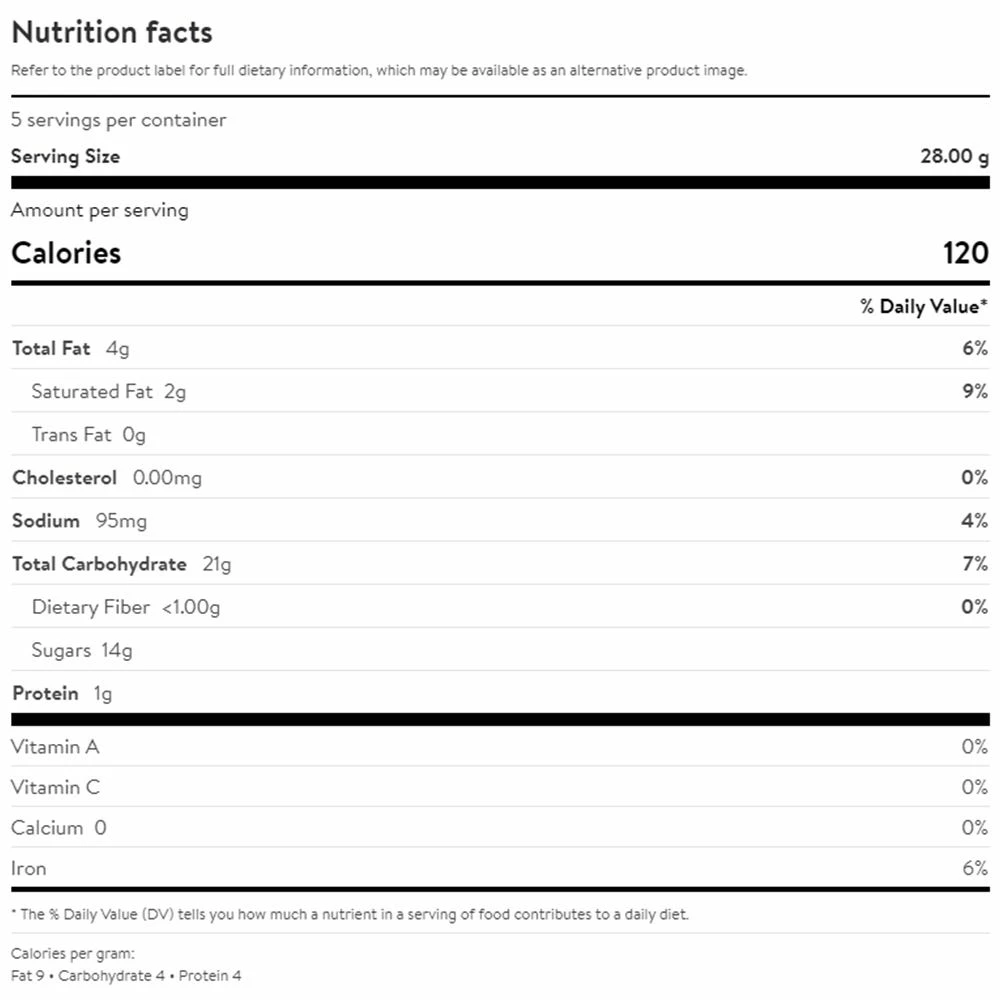Viewport: 1000px width, 1000px height.
Task: Select the Total Fat row label
Action: (51, 348)
